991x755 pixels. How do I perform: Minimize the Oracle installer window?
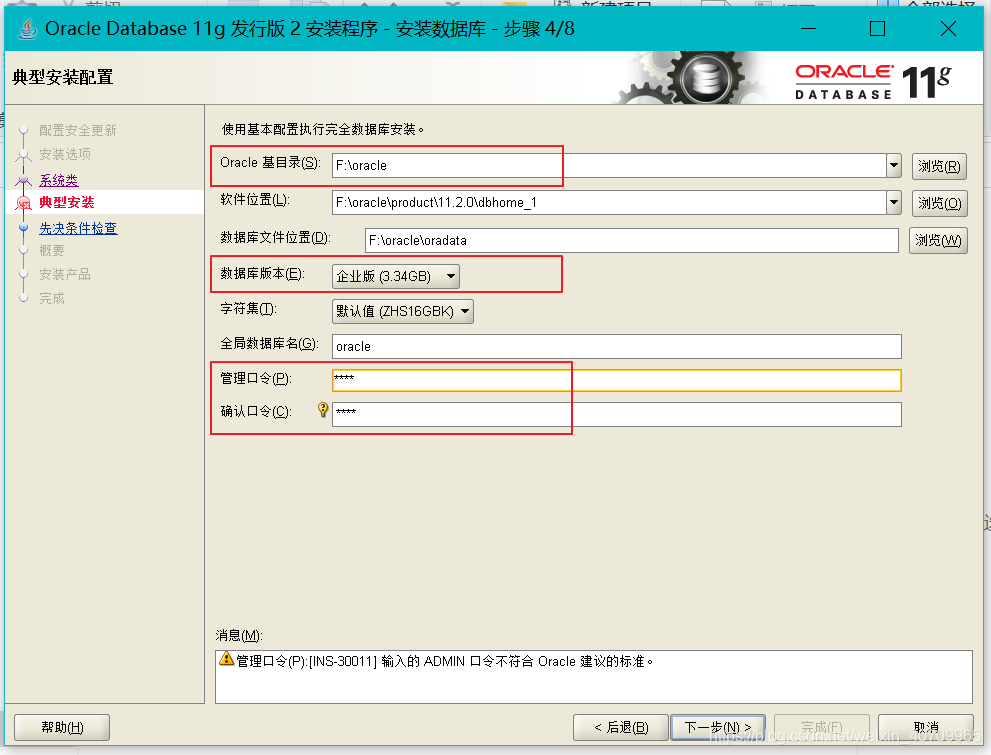(x=808, y=28)
